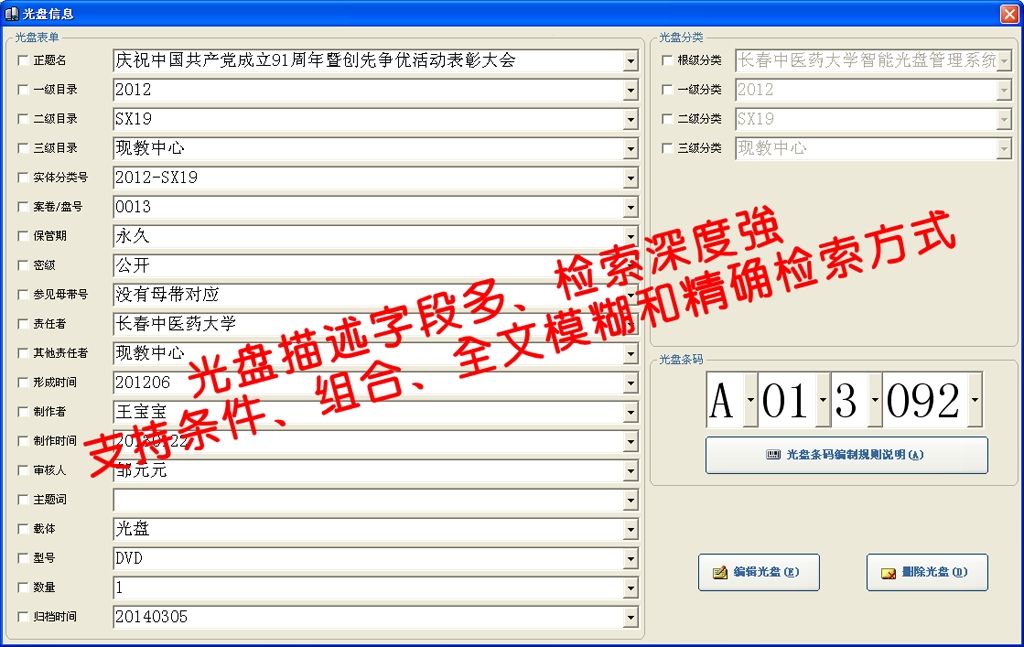Image resolution: width=1024 pixels, height=647 pixels.
Task: Enable the 三级分类 checkbox
Action: pos(668,148)
